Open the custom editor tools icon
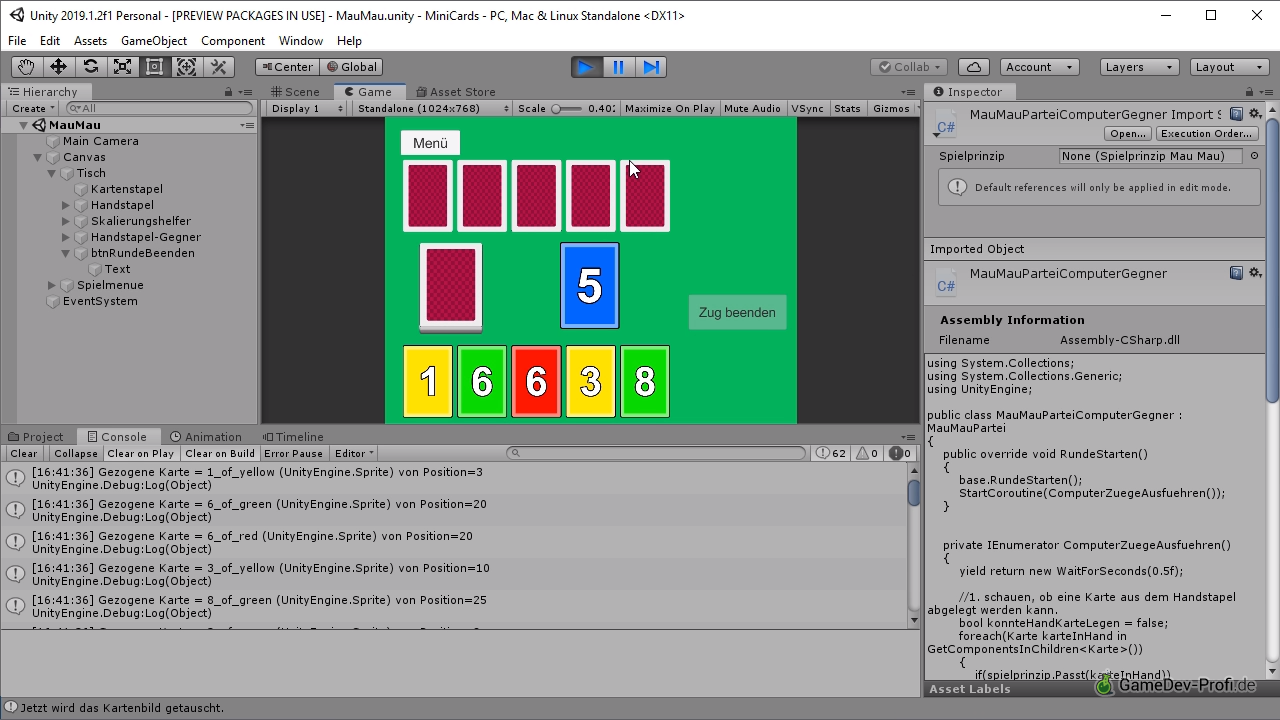The image size is (1280, 720). tap(218, 67)
